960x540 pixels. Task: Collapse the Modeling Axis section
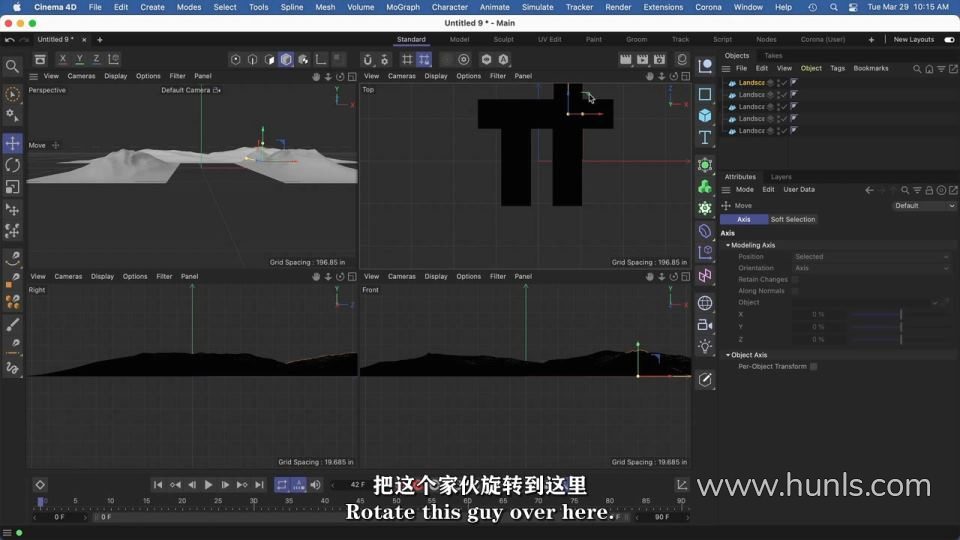click(728, 245)
